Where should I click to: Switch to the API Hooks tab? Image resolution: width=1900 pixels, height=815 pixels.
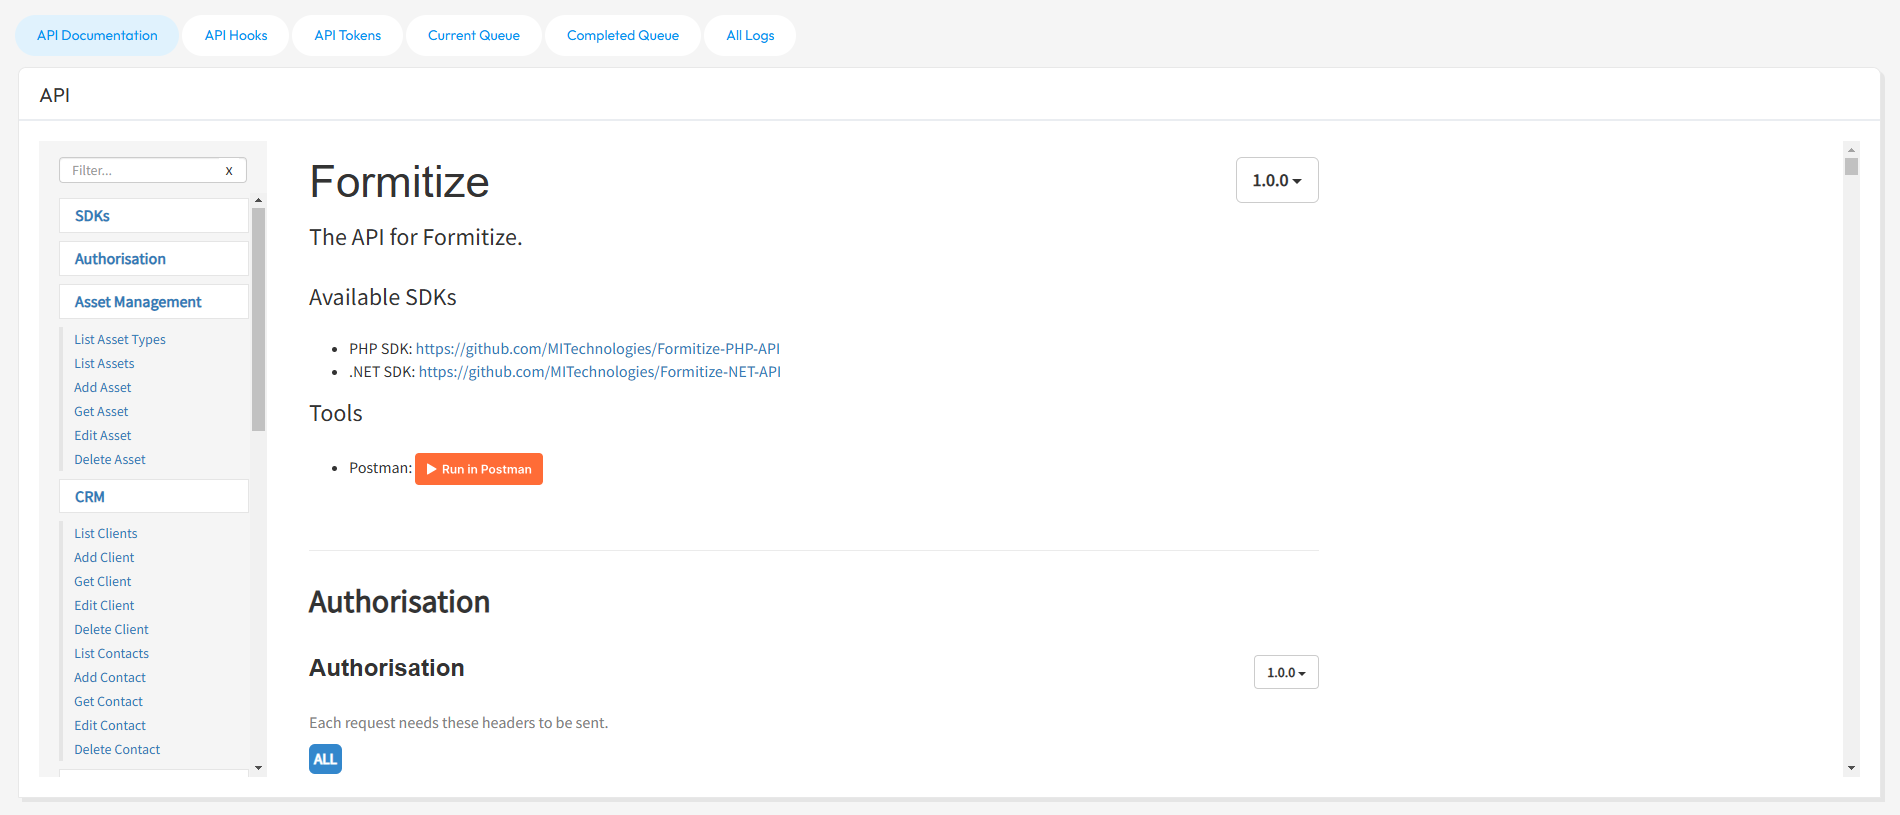[x=236, y=35]
